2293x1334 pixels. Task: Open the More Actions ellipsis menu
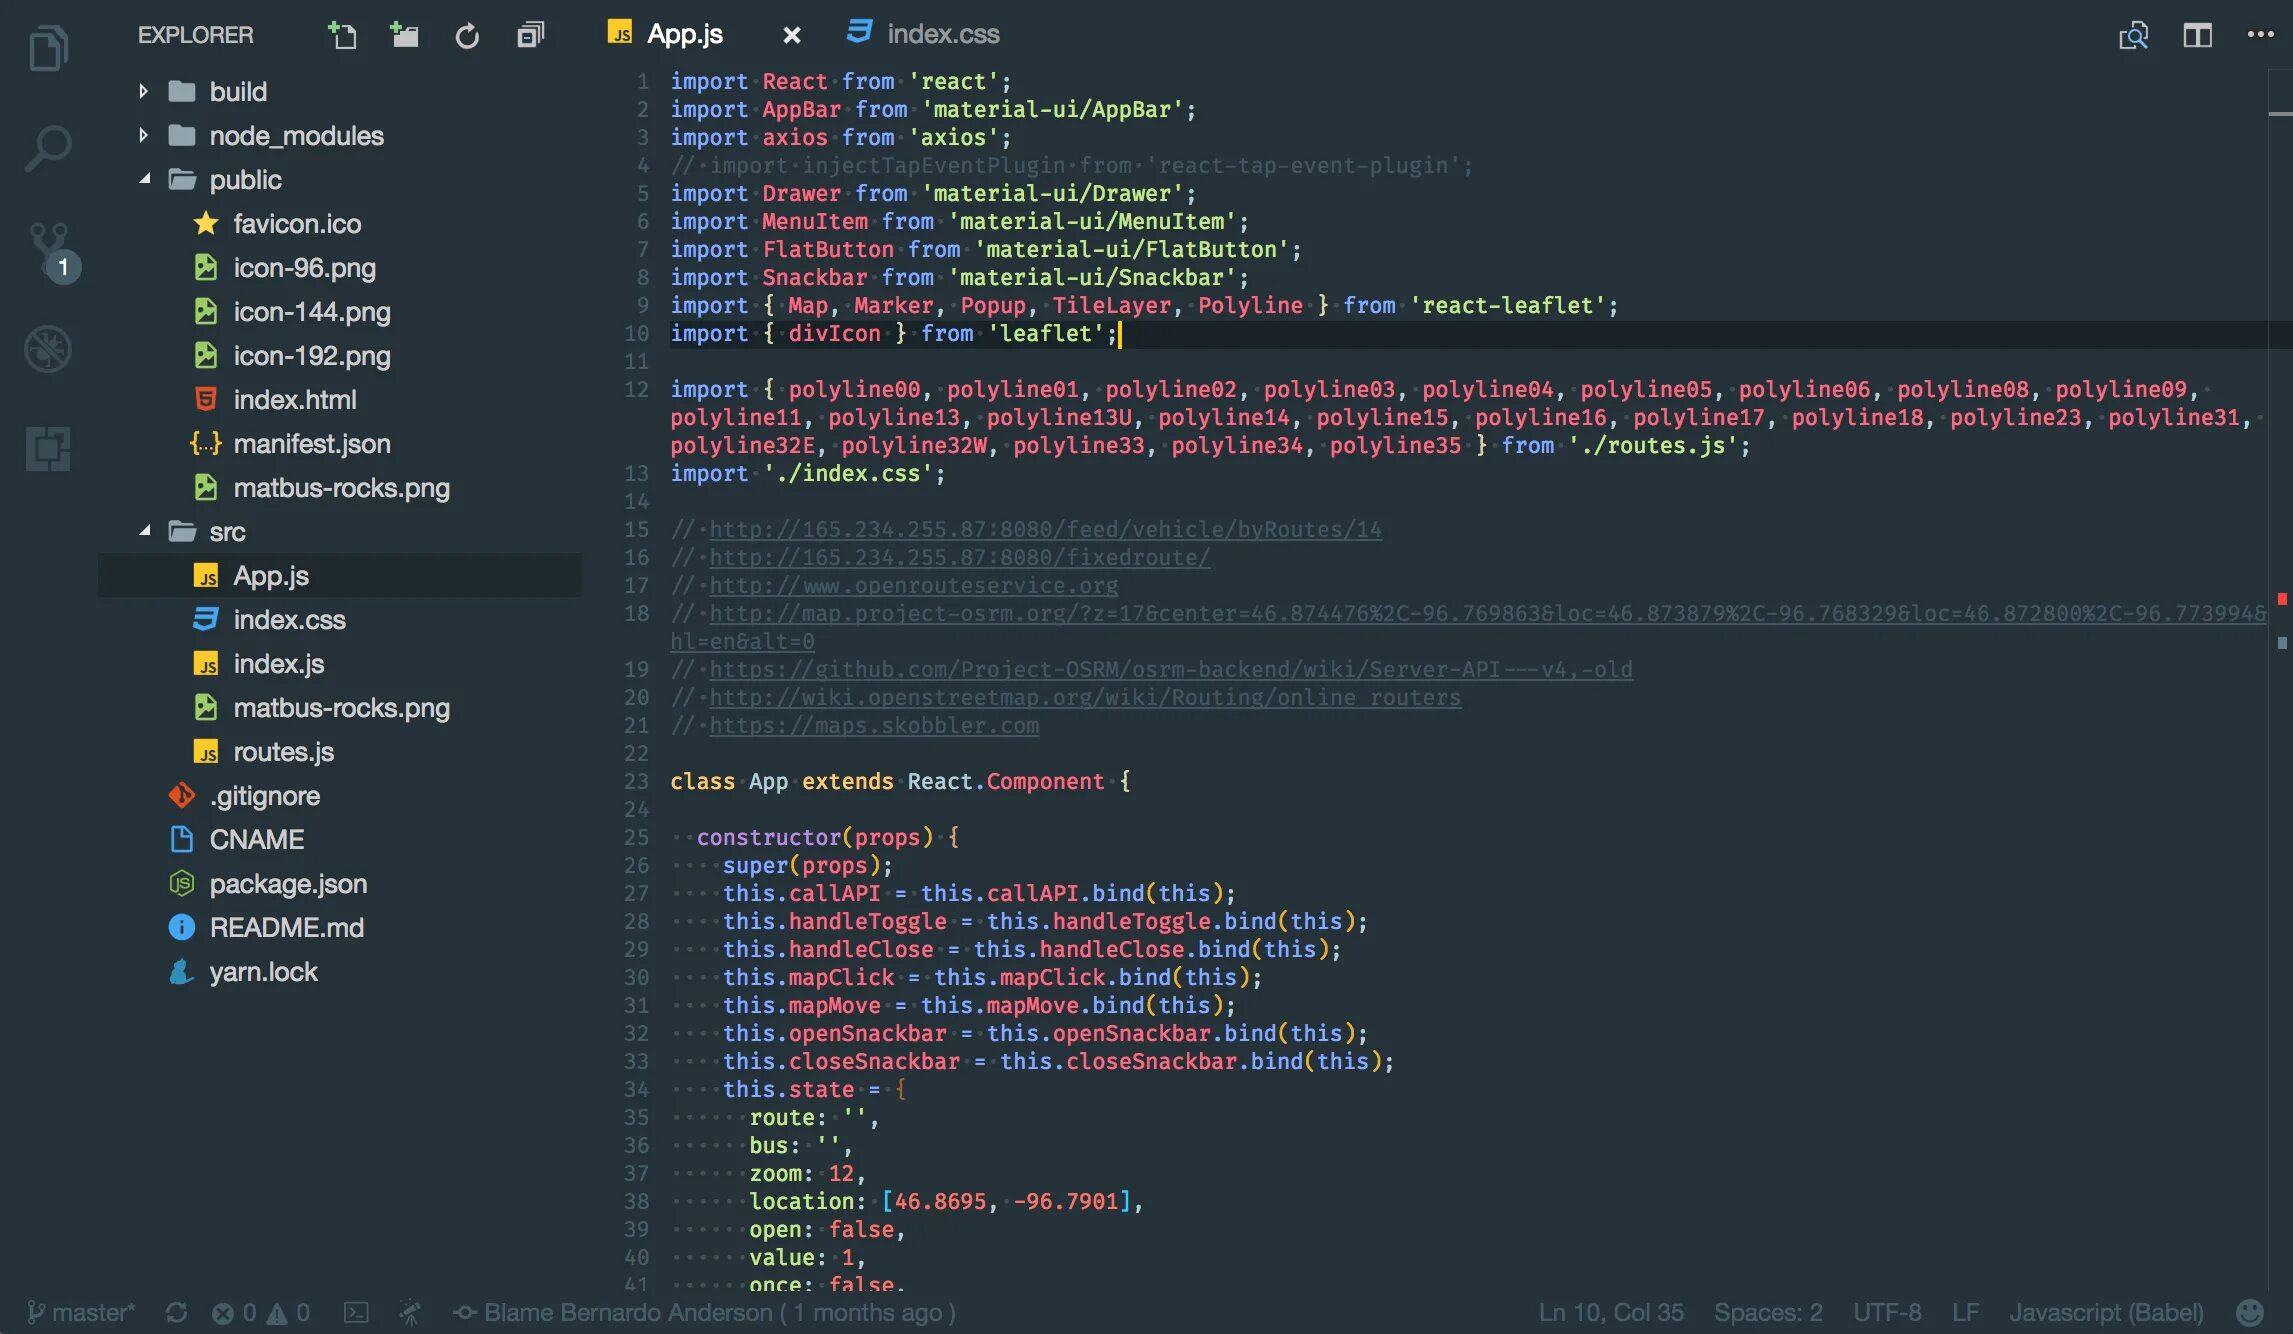2259,33
